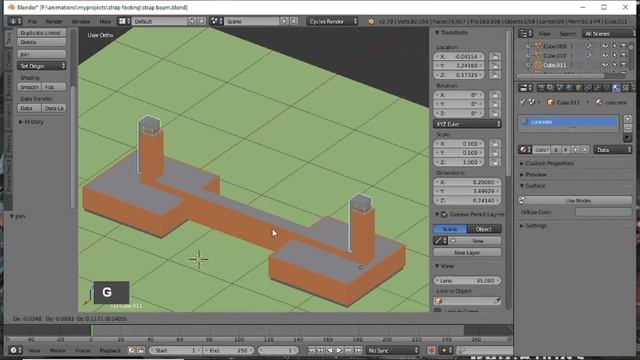
Task: Click the Duplicate Linked button
Action: (42, 33)
